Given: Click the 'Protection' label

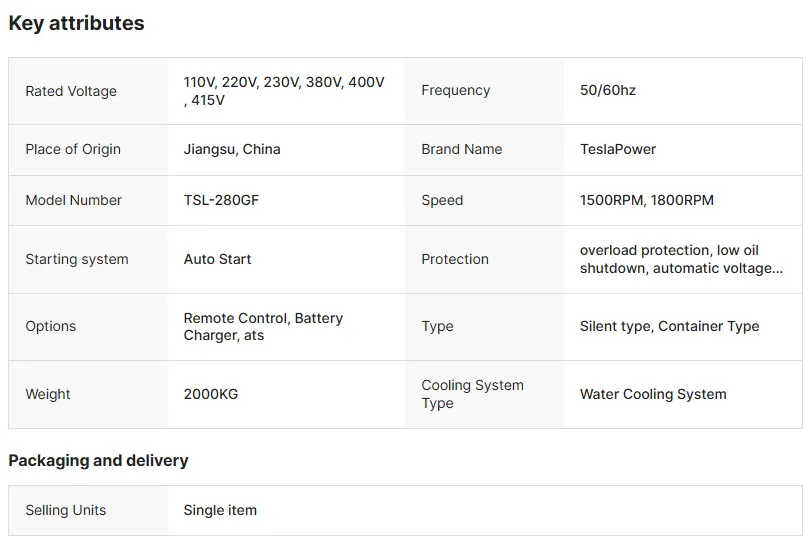Looking at the screenshot, I should 455,259.
